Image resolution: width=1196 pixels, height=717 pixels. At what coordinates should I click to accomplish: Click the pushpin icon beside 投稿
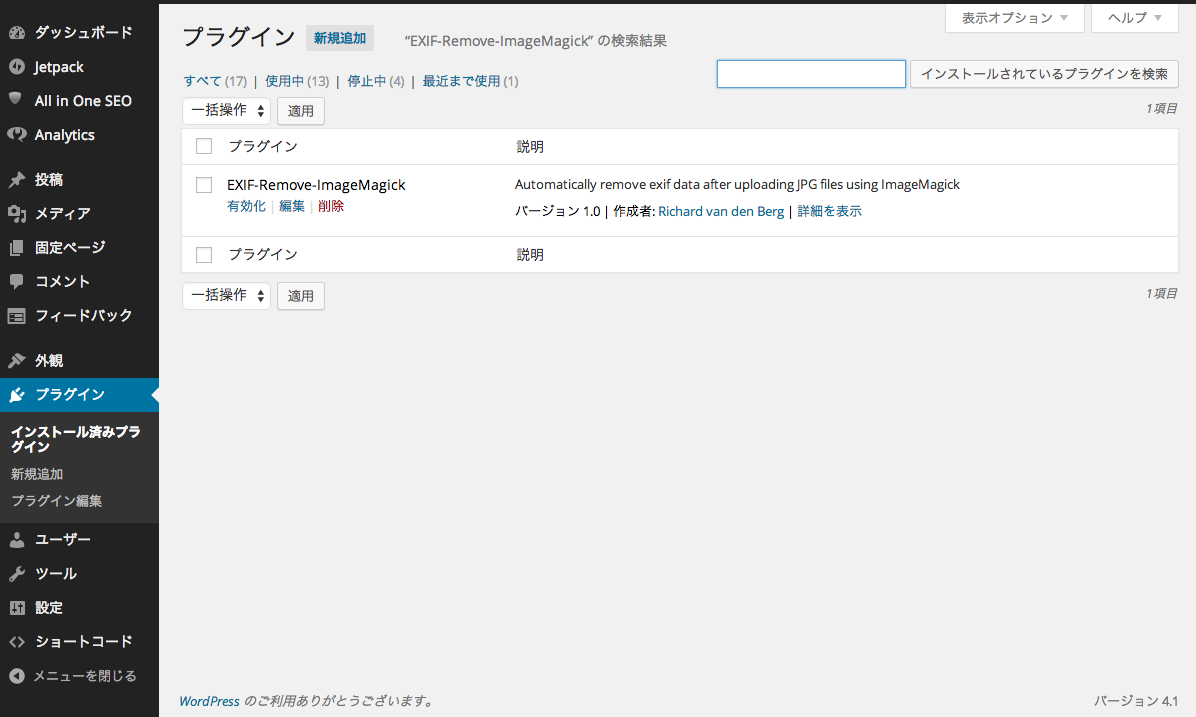click(17, 179)
